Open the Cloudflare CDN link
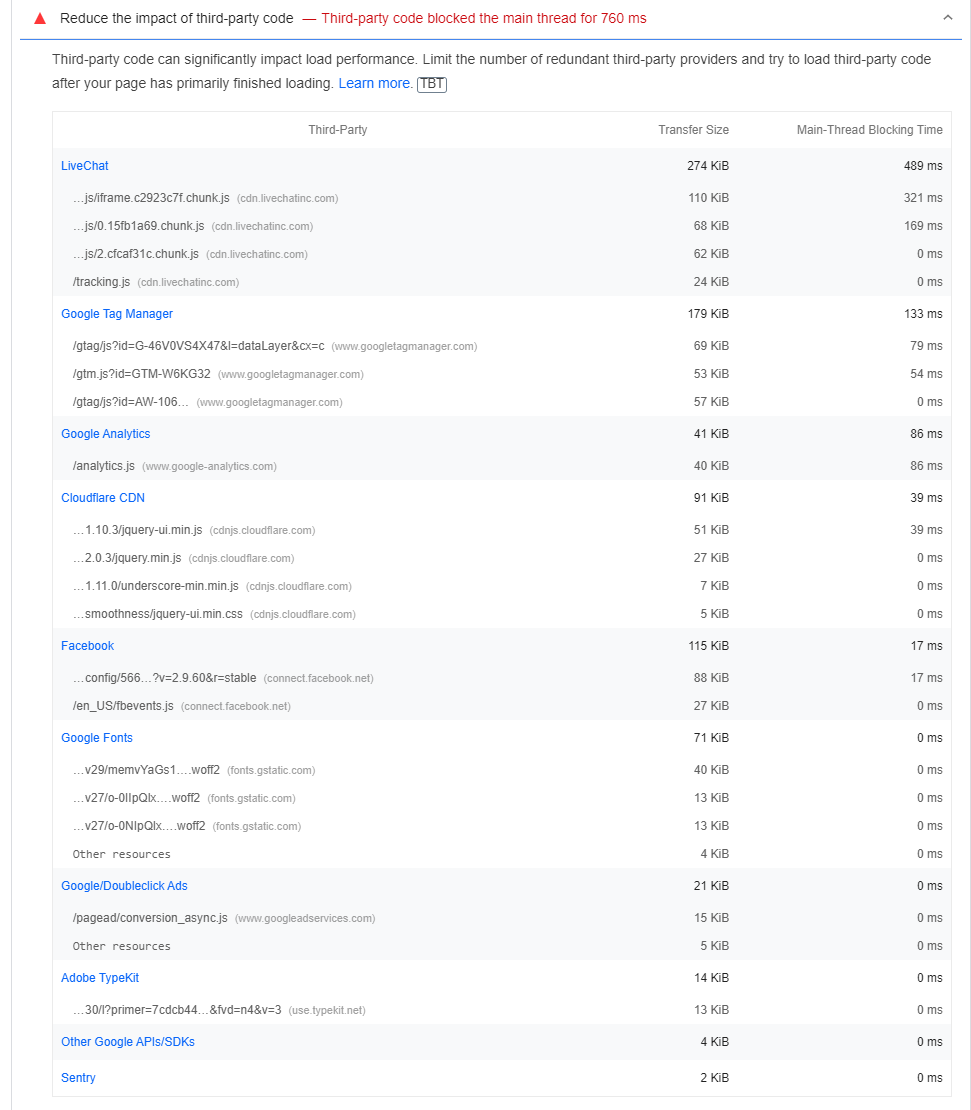Screen dimensions: 971x1110 pyautogui.click(x=103, y=497)
